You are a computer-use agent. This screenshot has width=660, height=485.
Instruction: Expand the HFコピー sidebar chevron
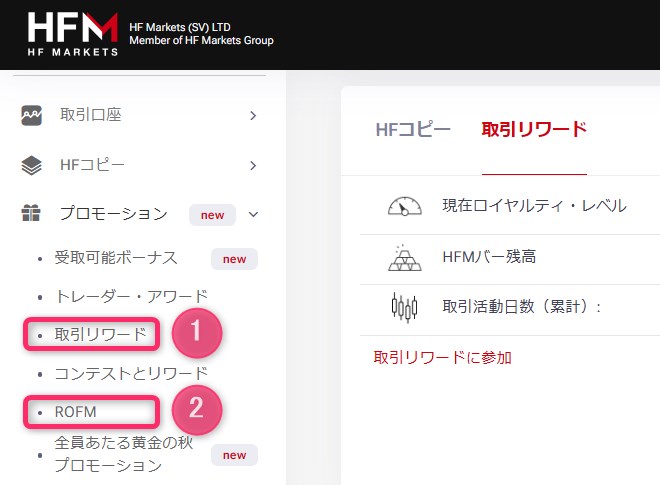[253, 165]
